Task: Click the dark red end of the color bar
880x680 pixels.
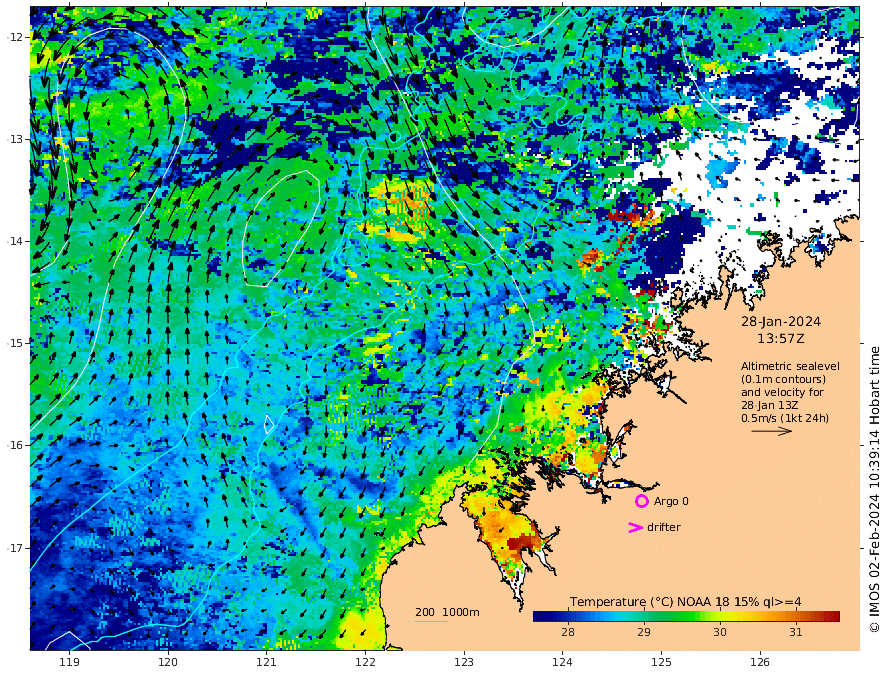Action: (833, 617)
